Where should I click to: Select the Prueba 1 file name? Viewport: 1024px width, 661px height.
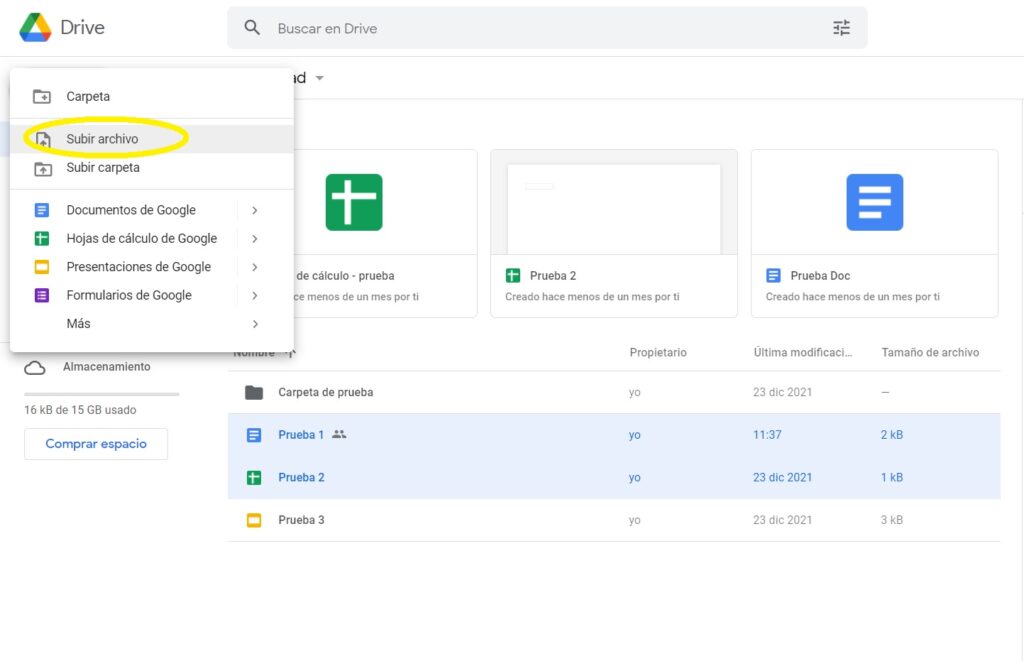(300, 435)
